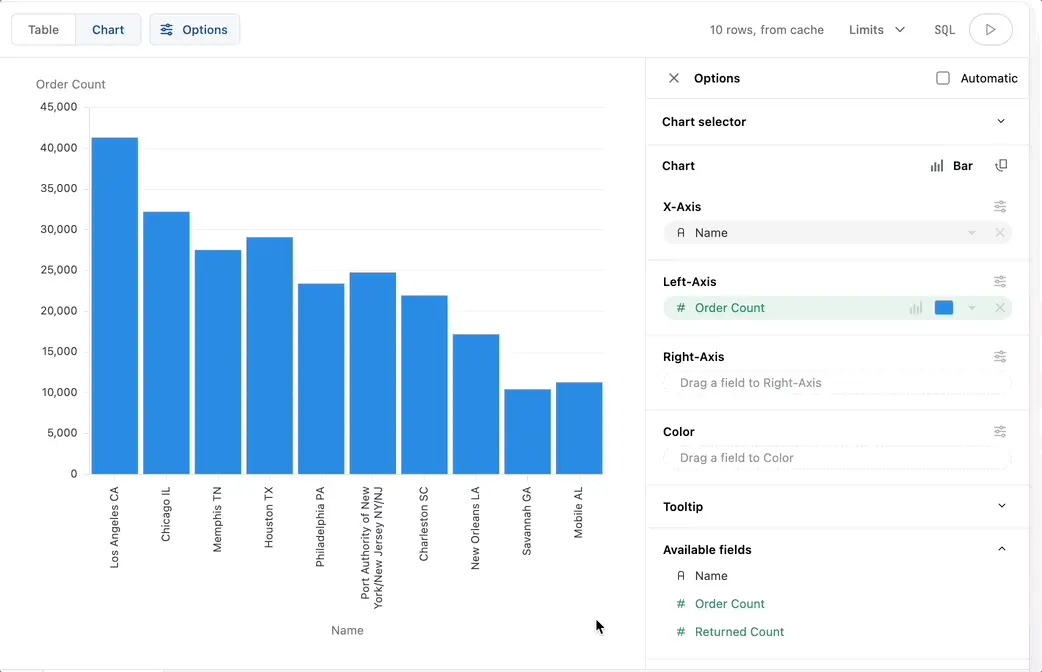Image resolution: width=1042 pixels, height=672 pixels.
Task: Collapse the Available fields section
Action: pos(1001,549)
